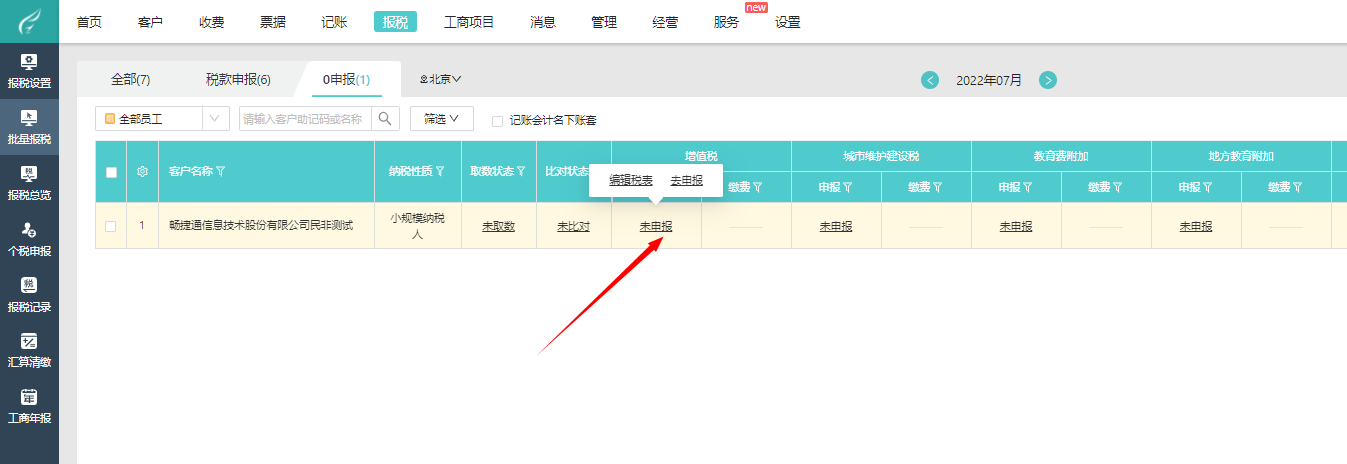This screenshot has height=464, width=1347.
Task: Open 报税设置 in the sidebar
Action: coord(29,71)
